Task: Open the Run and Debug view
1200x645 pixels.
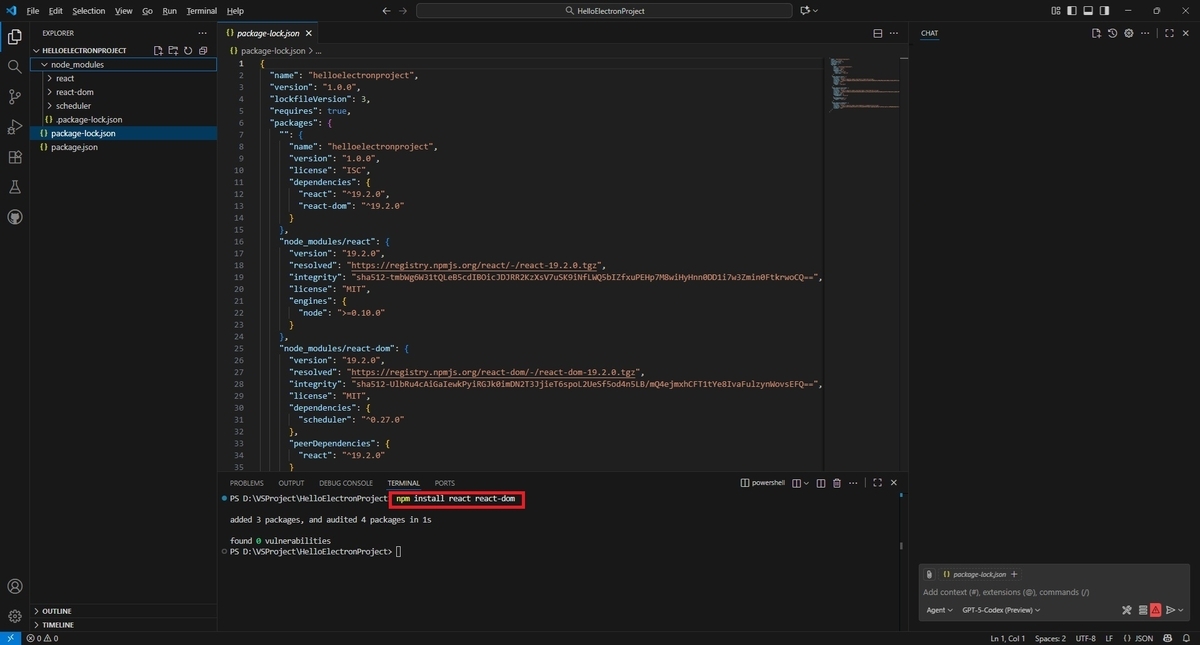Action: pos(14,126)
